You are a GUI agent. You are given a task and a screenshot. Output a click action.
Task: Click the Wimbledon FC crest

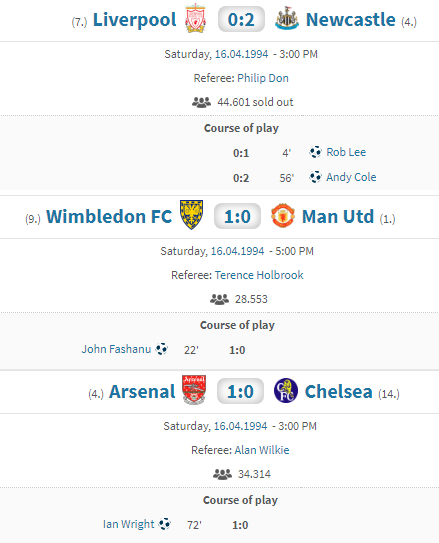(x=191, y=215)
